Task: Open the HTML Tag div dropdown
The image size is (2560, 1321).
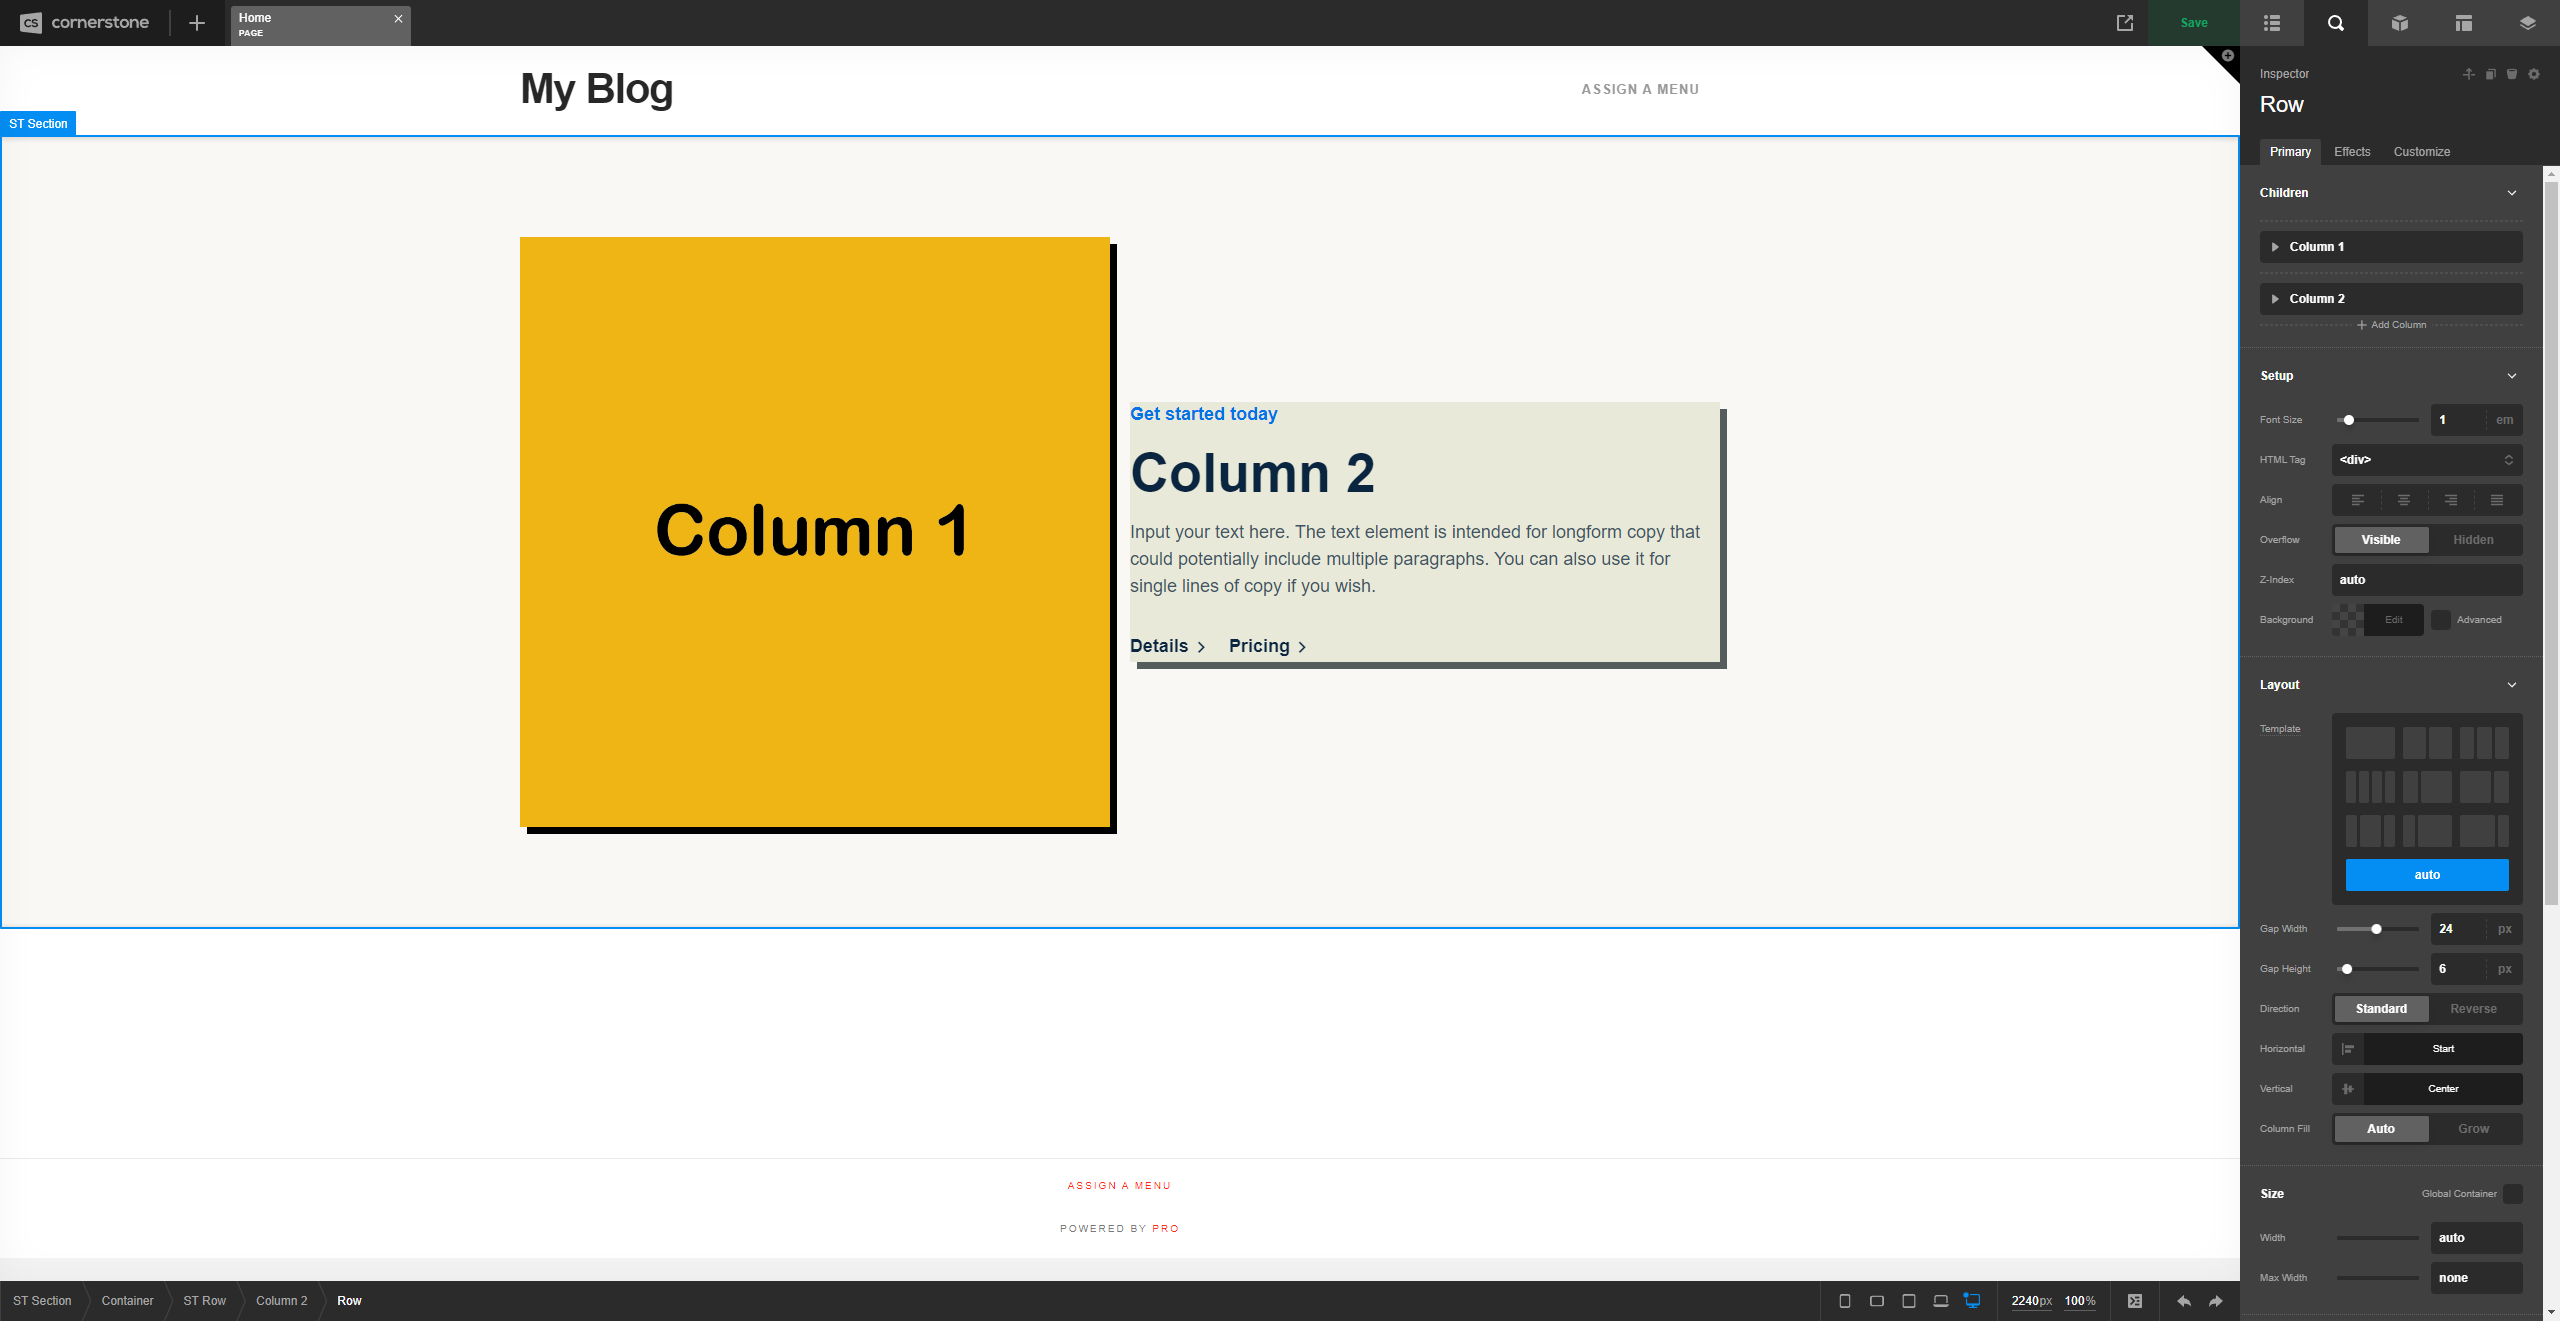Action: (x=2426, y=460)
